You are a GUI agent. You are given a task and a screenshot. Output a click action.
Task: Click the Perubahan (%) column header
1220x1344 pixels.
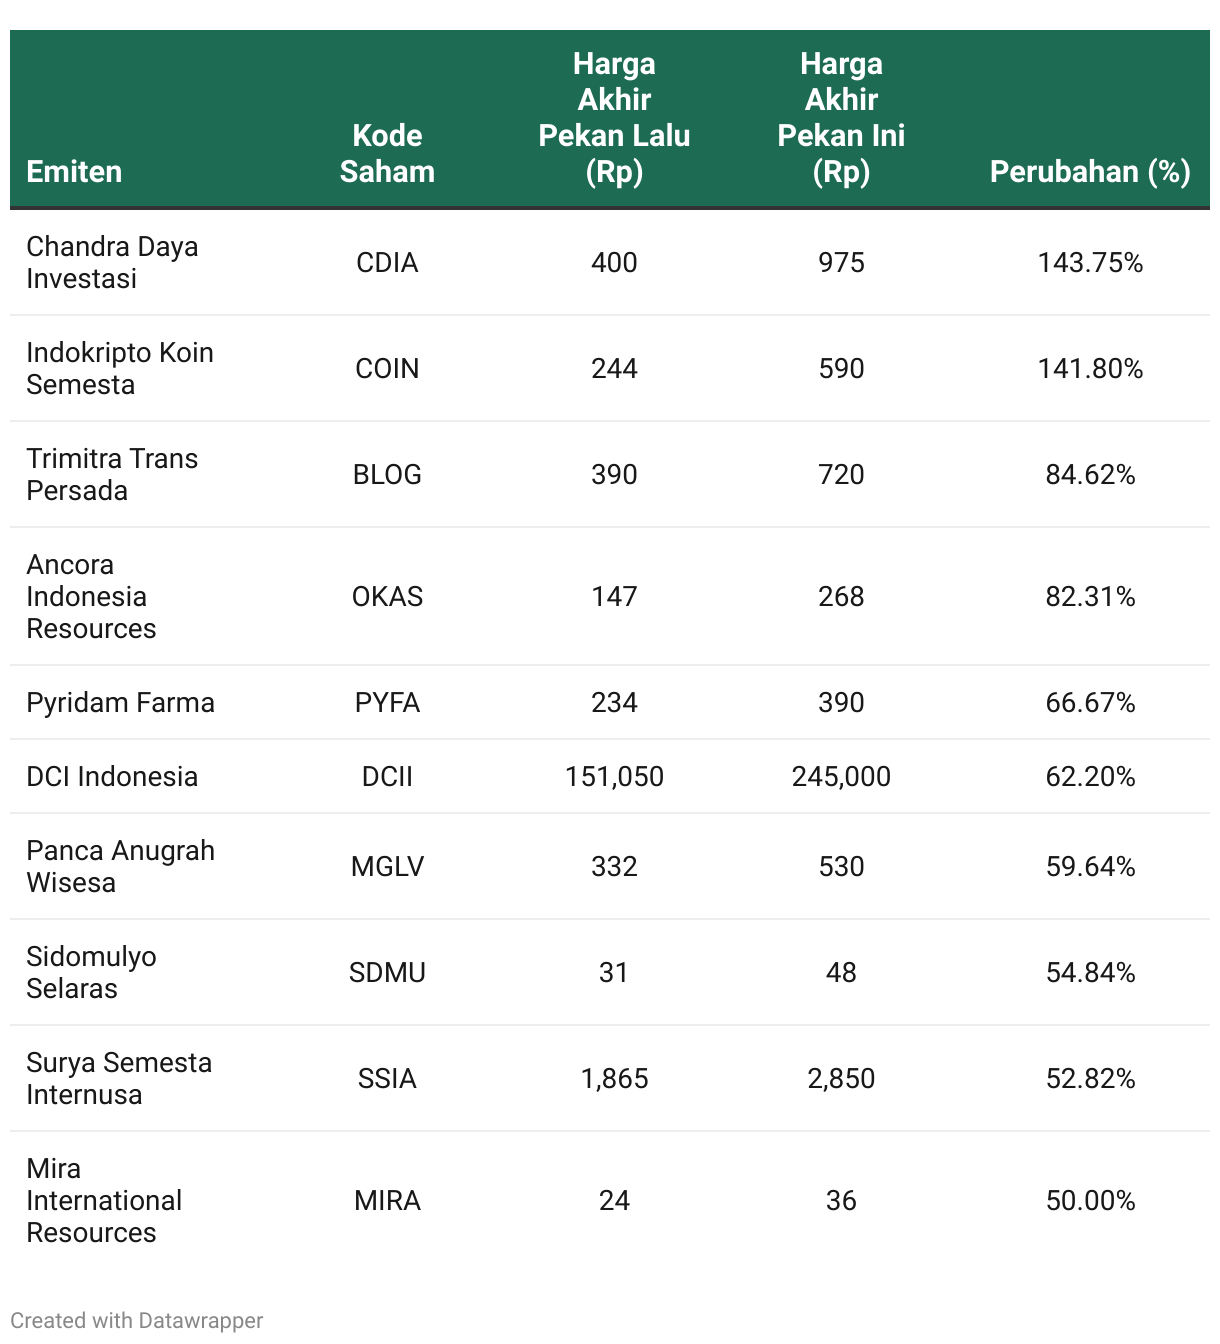point(1090,172)
